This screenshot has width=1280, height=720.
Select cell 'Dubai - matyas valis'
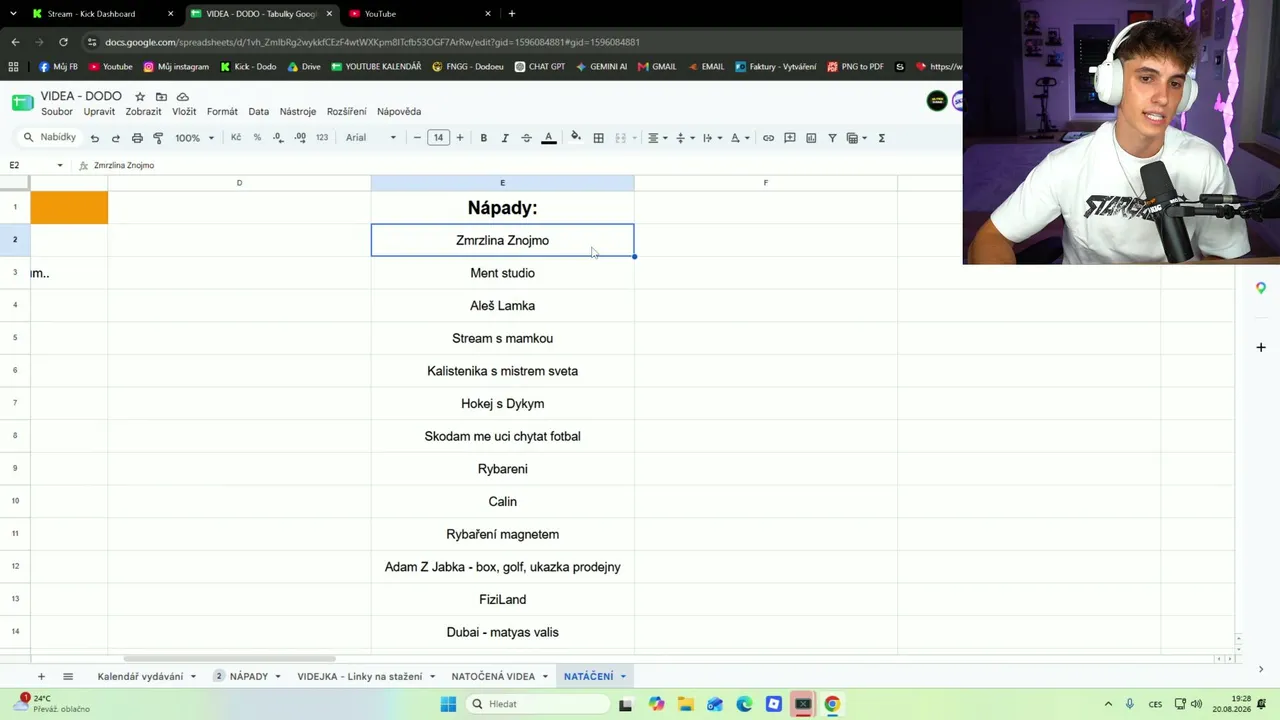coord(502,632)
